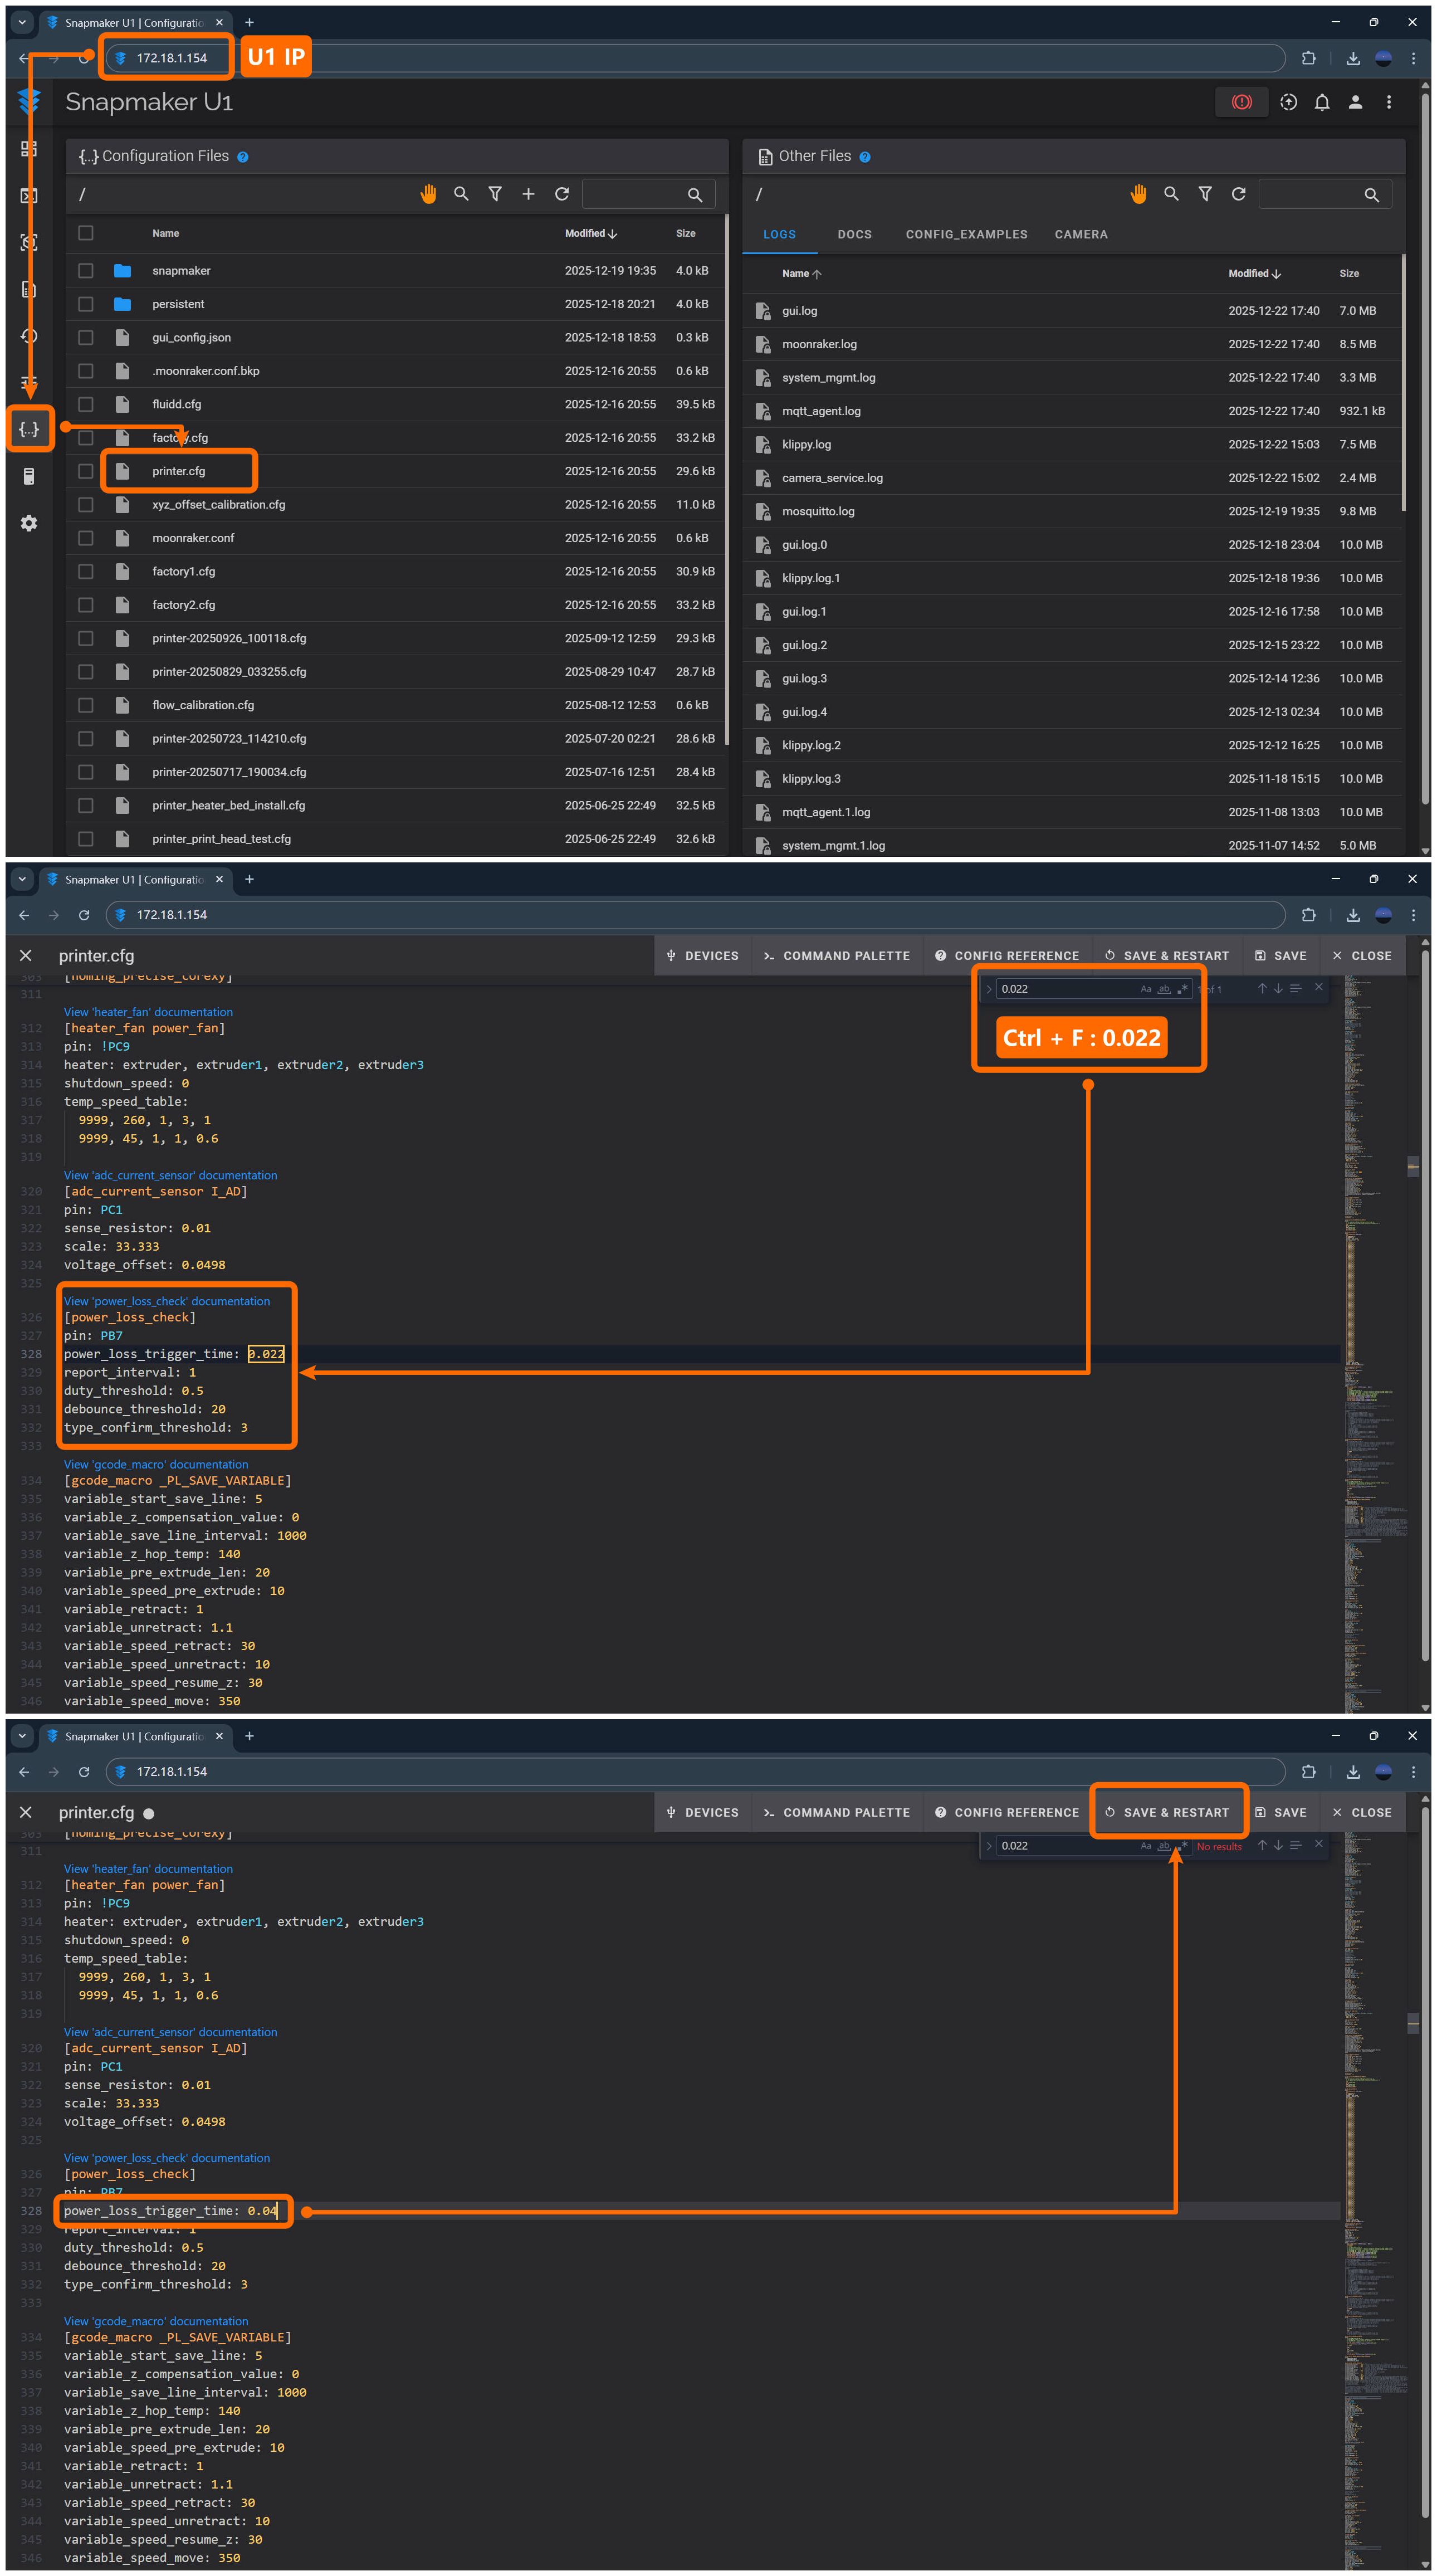
Task: Switch to the DOCS tab
Action: coord(854,234)
